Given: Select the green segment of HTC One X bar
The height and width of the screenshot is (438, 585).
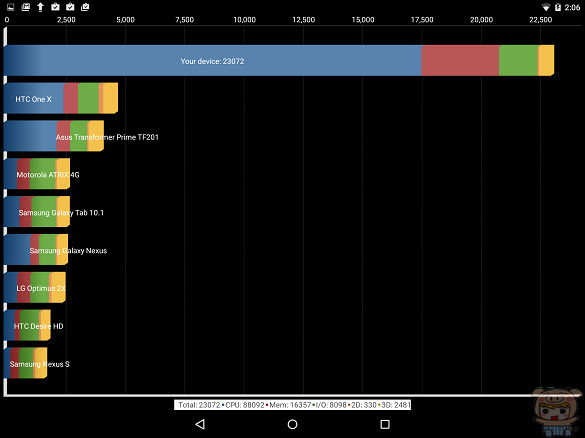Looking at the screenshot, I should (x=88, y=98).
